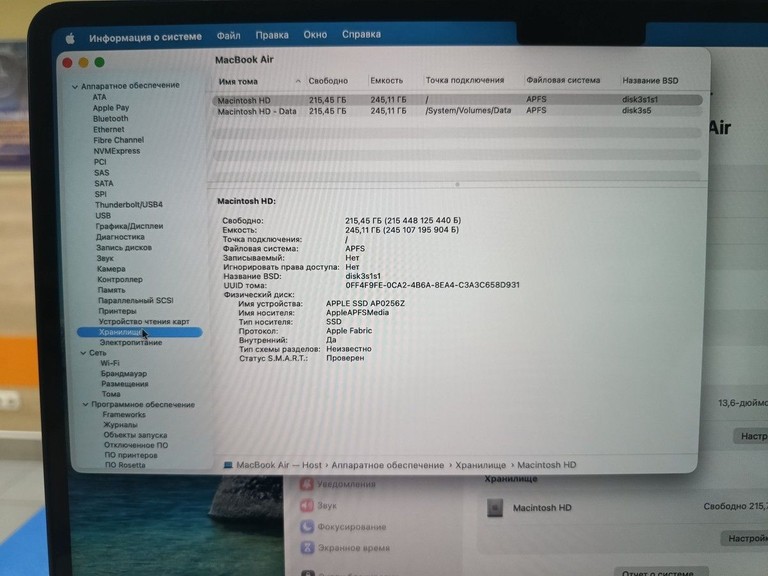The height and width of the screenshot is (576, 768).
Task: Sort by the Файловая система column header
Action: (x=563, y=80)
